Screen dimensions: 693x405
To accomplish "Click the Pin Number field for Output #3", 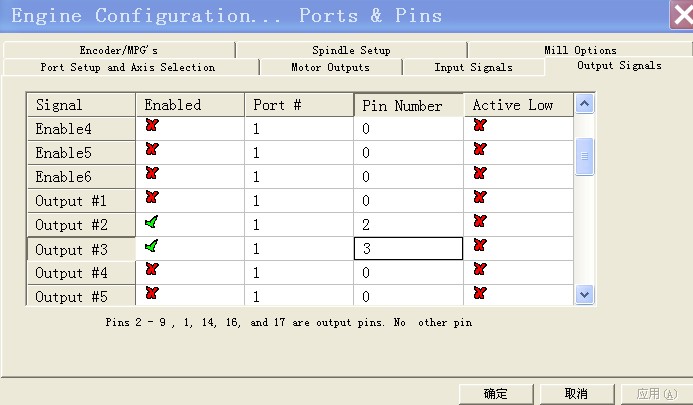I will [x=408, y=248].
